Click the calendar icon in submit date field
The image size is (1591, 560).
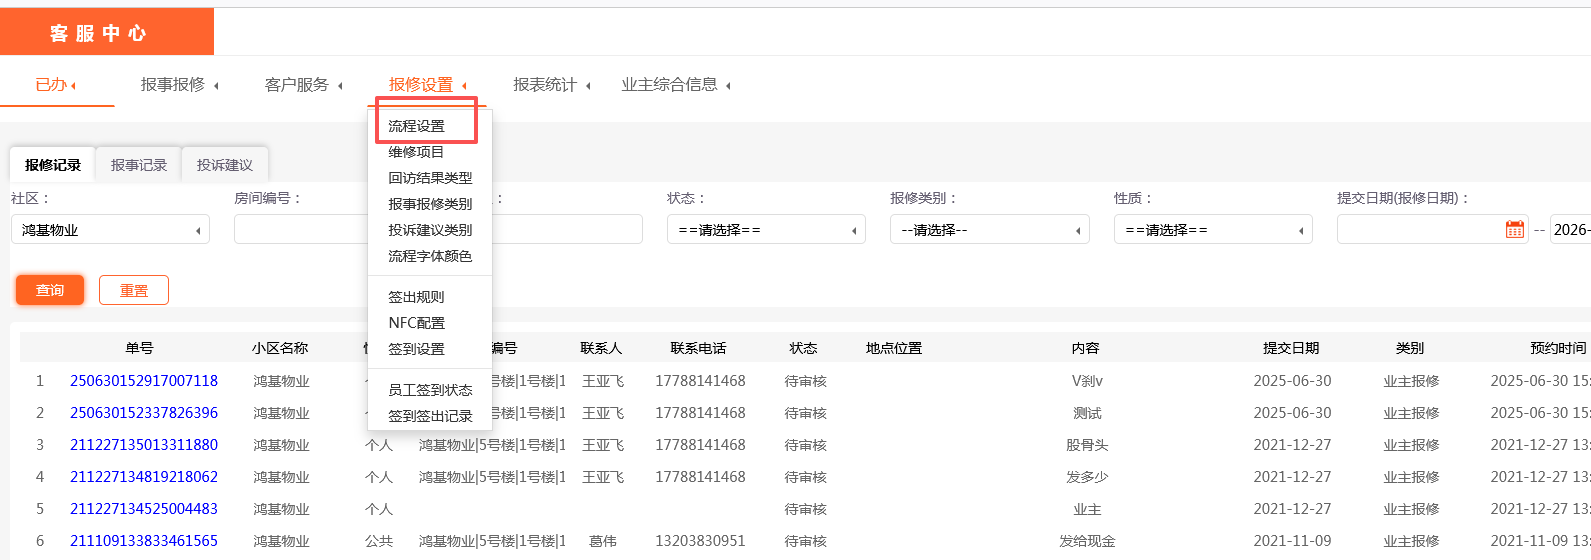pos(1514,230)
